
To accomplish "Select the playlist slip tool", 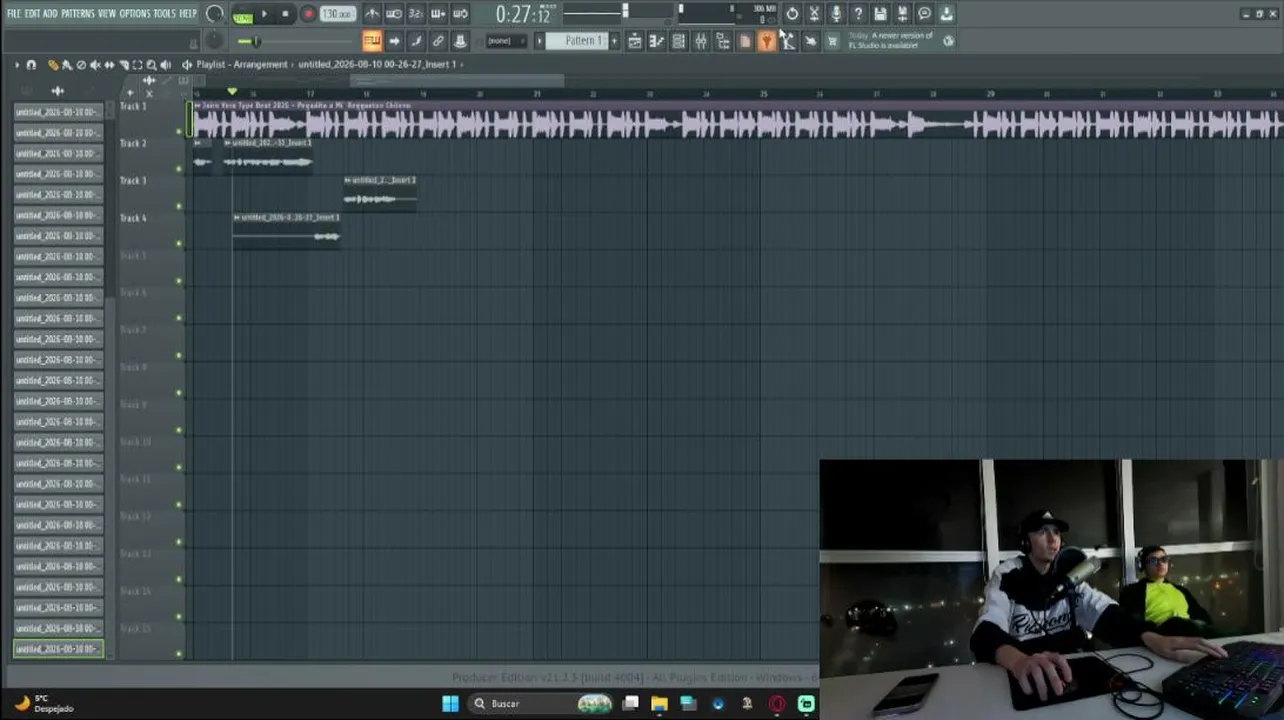I will (109, 65).
